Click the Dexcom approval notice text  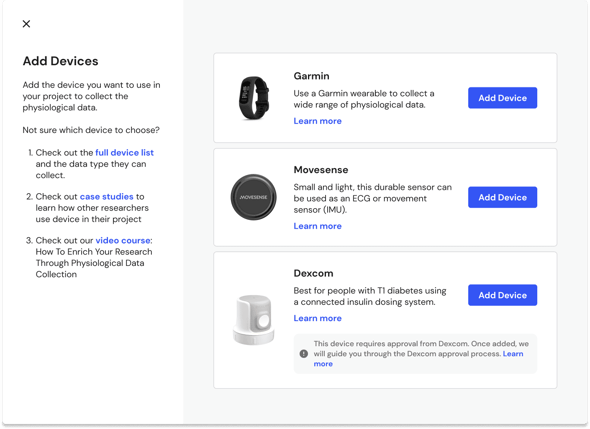[421, 354]
